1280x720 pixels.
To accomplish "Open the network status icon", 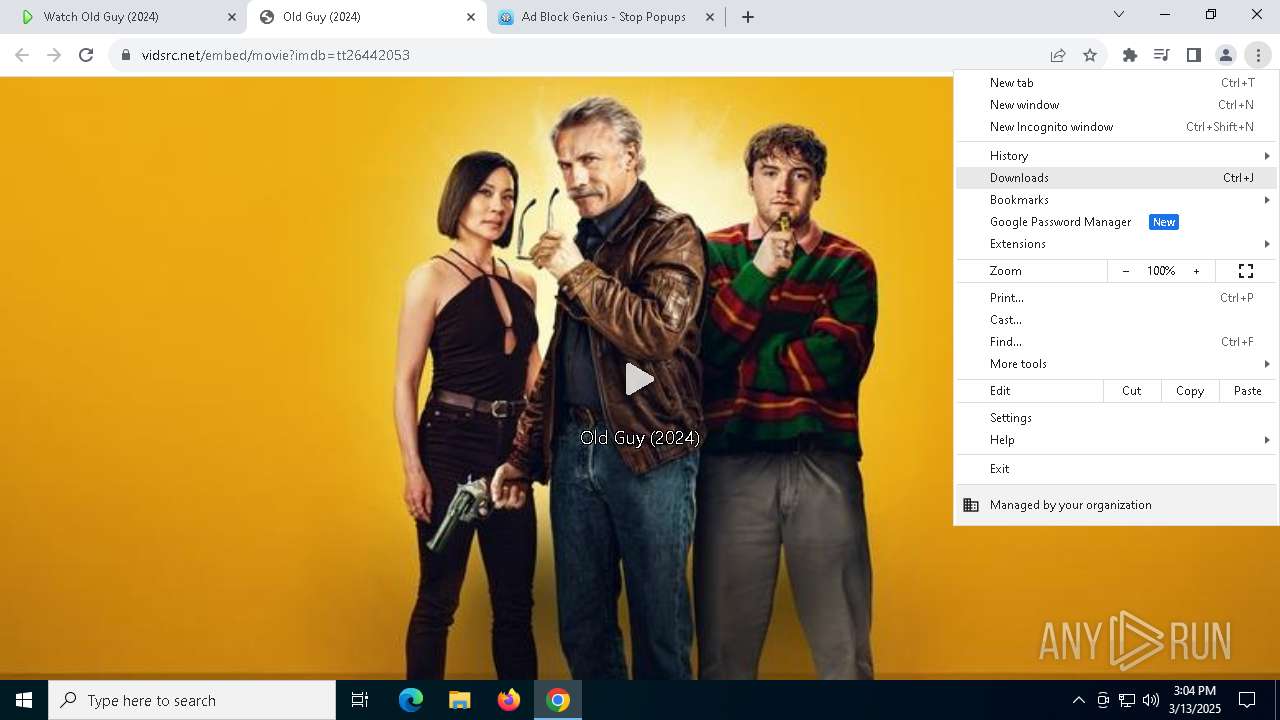I will coord(1127,700).
